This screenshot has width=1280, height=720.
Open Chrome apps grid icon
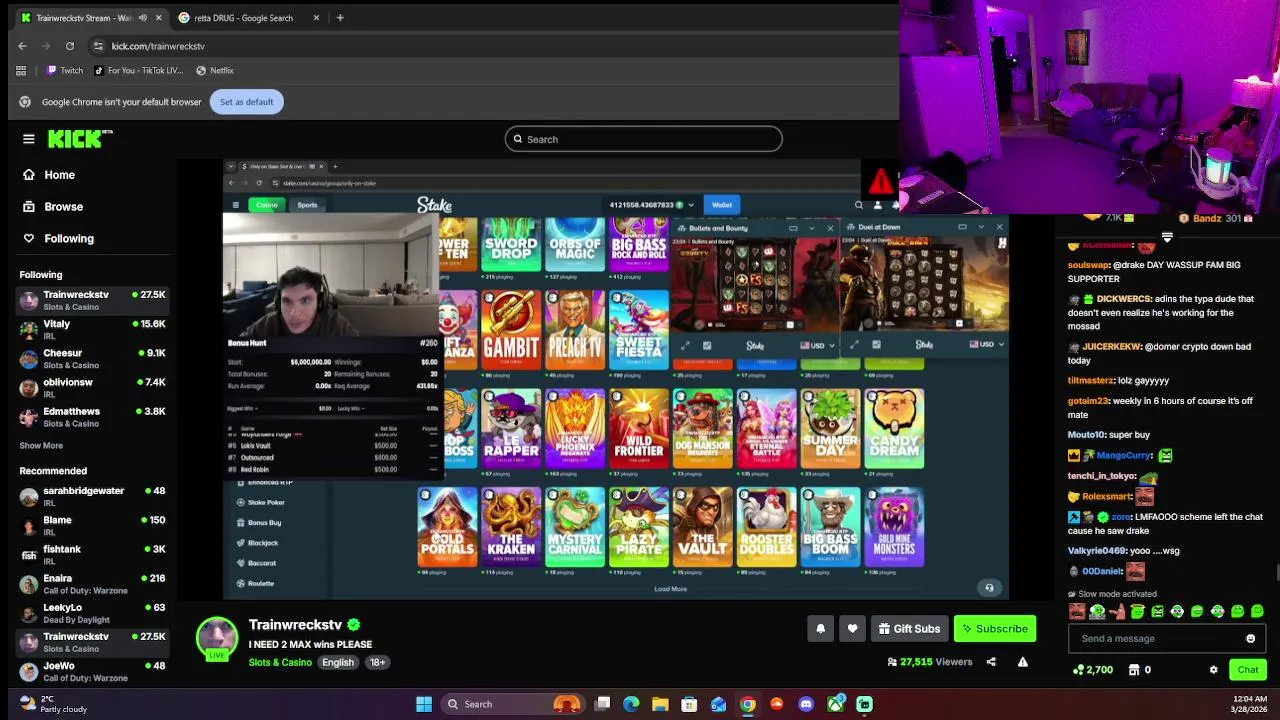coord(21,71)
